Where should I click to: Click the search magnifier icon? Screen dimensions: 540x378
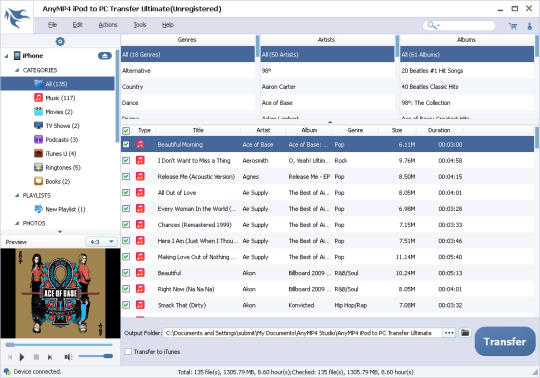coord(431,25)
